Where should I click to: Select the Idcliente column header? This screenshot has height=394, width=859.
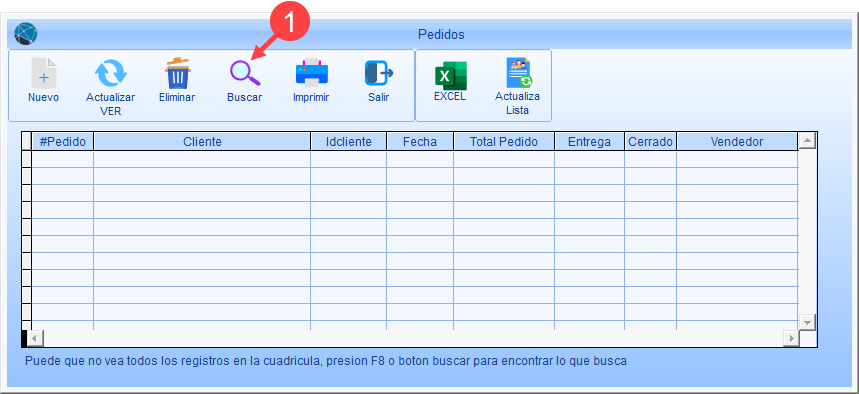click(348, 141)
